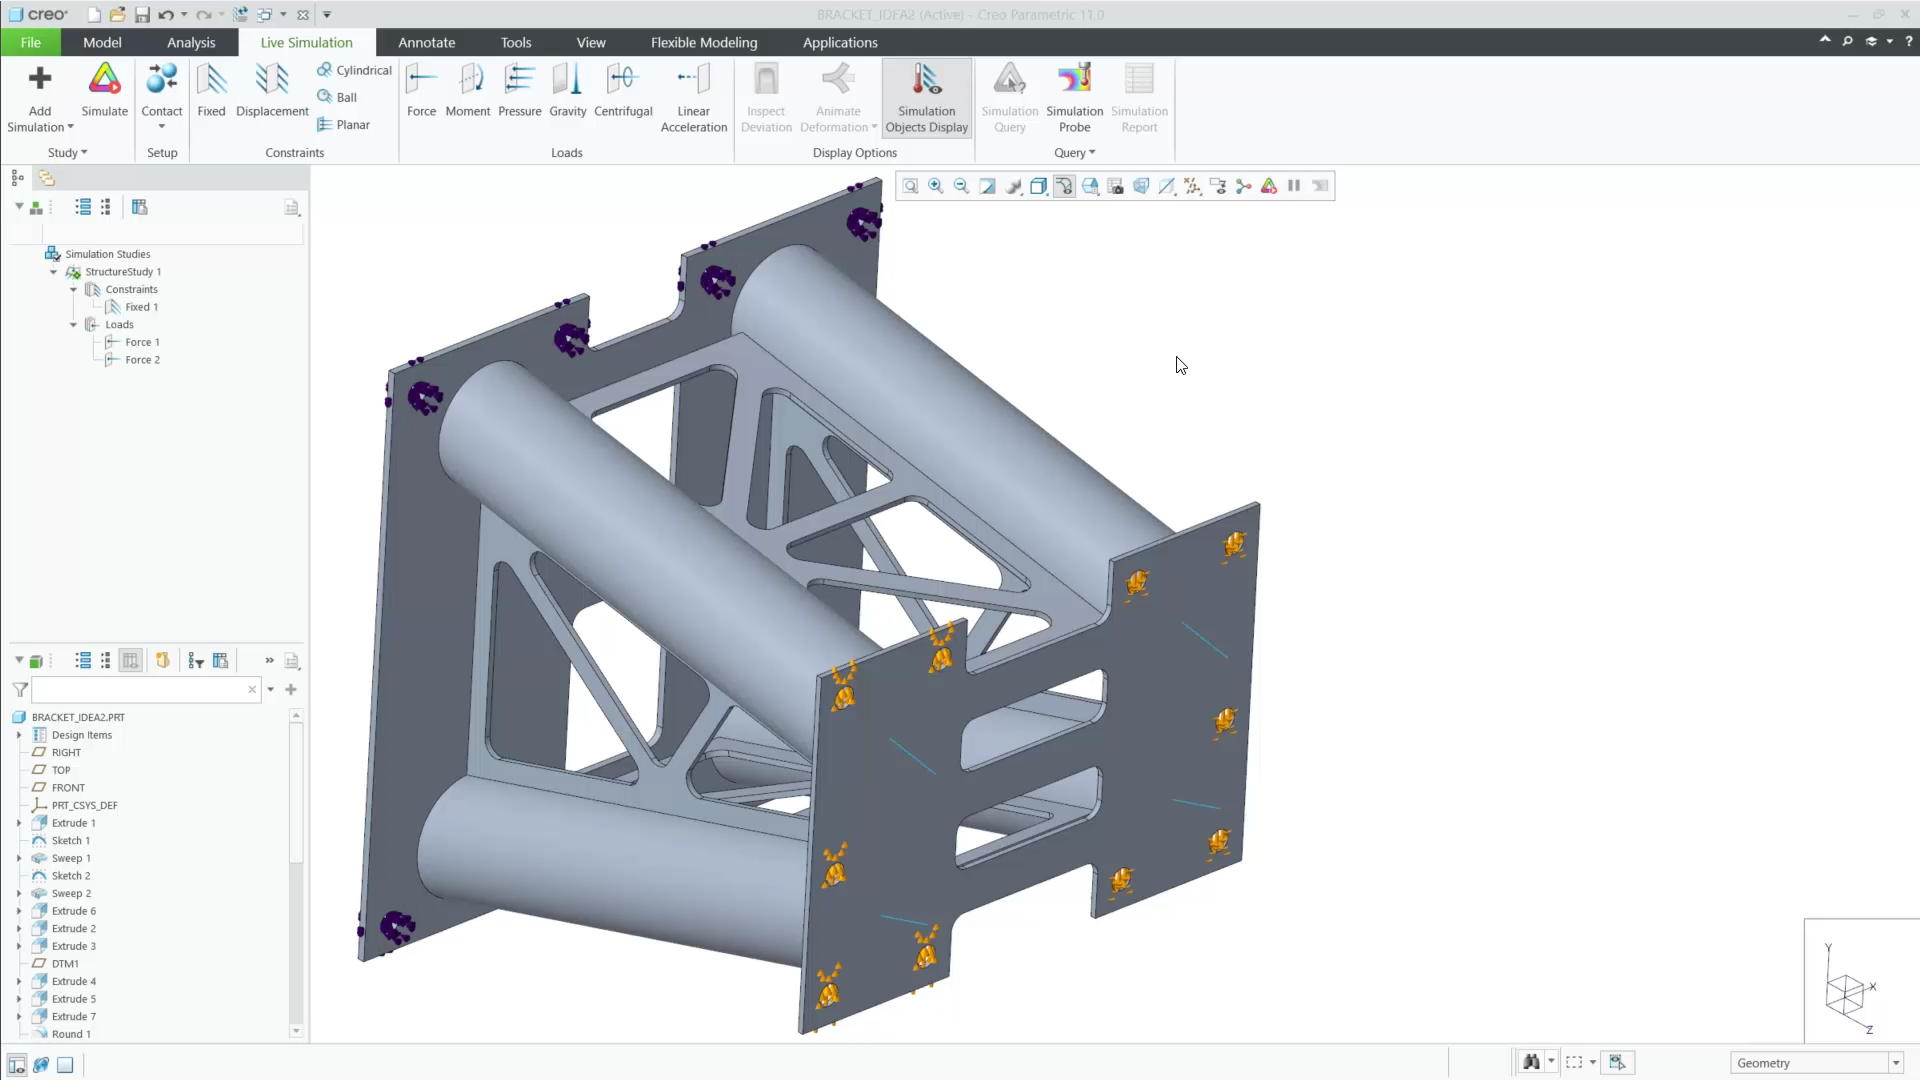Click Zoom In in graphics toolbar
Screen dimensions: 1920x1080
tap(936, 186)
